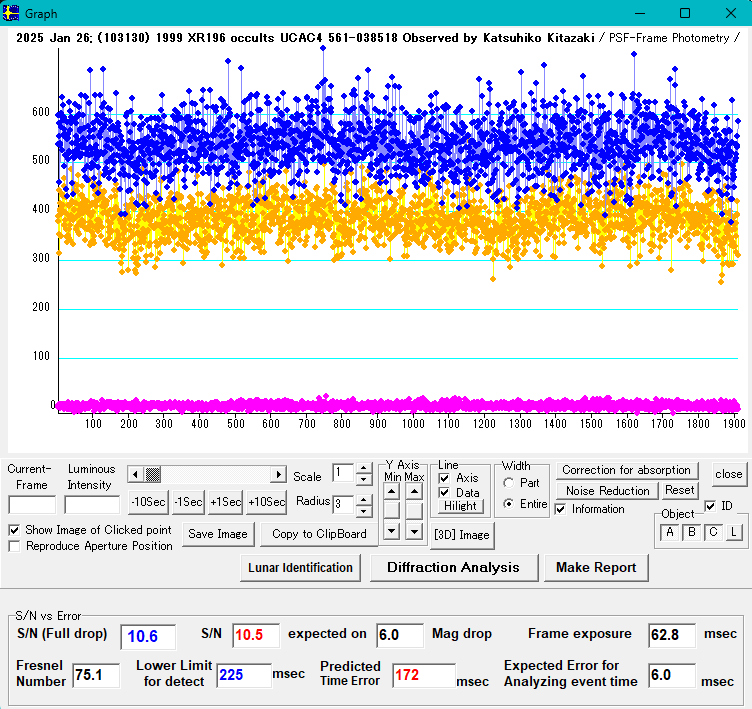
Task: Select object A button
Action: pos(668,532)
